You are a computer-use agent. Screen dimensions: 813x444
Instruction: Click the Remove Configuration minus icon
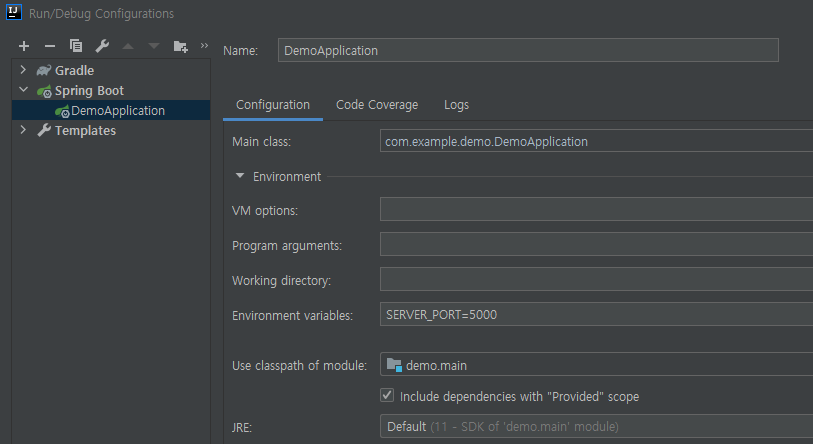tap(50, 46)
